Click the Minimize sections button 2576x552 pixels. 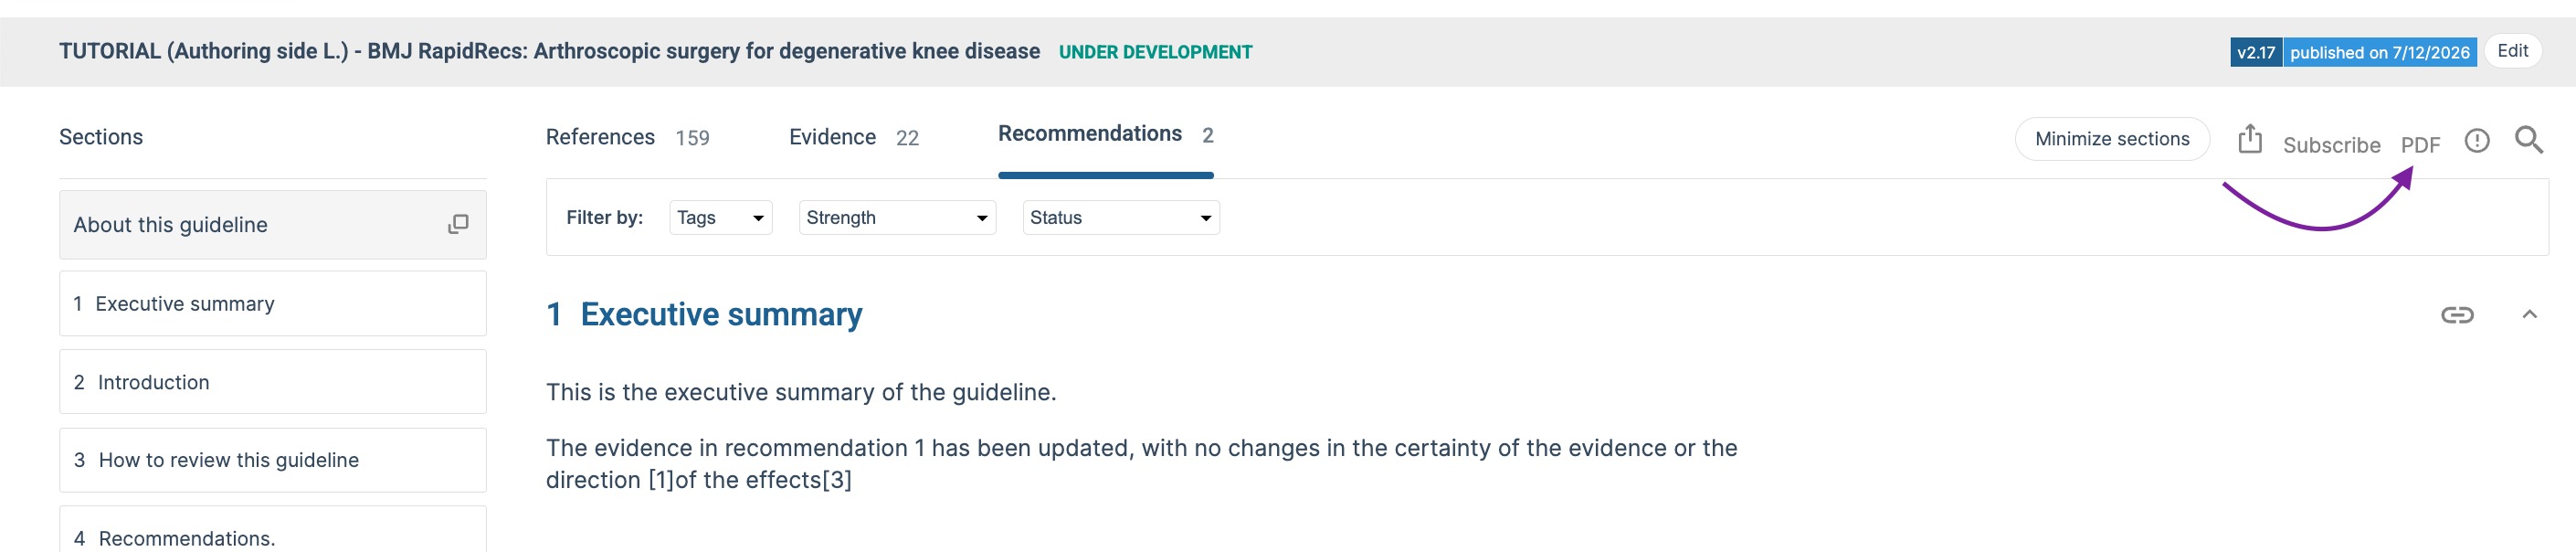(x=2111, y=139)
